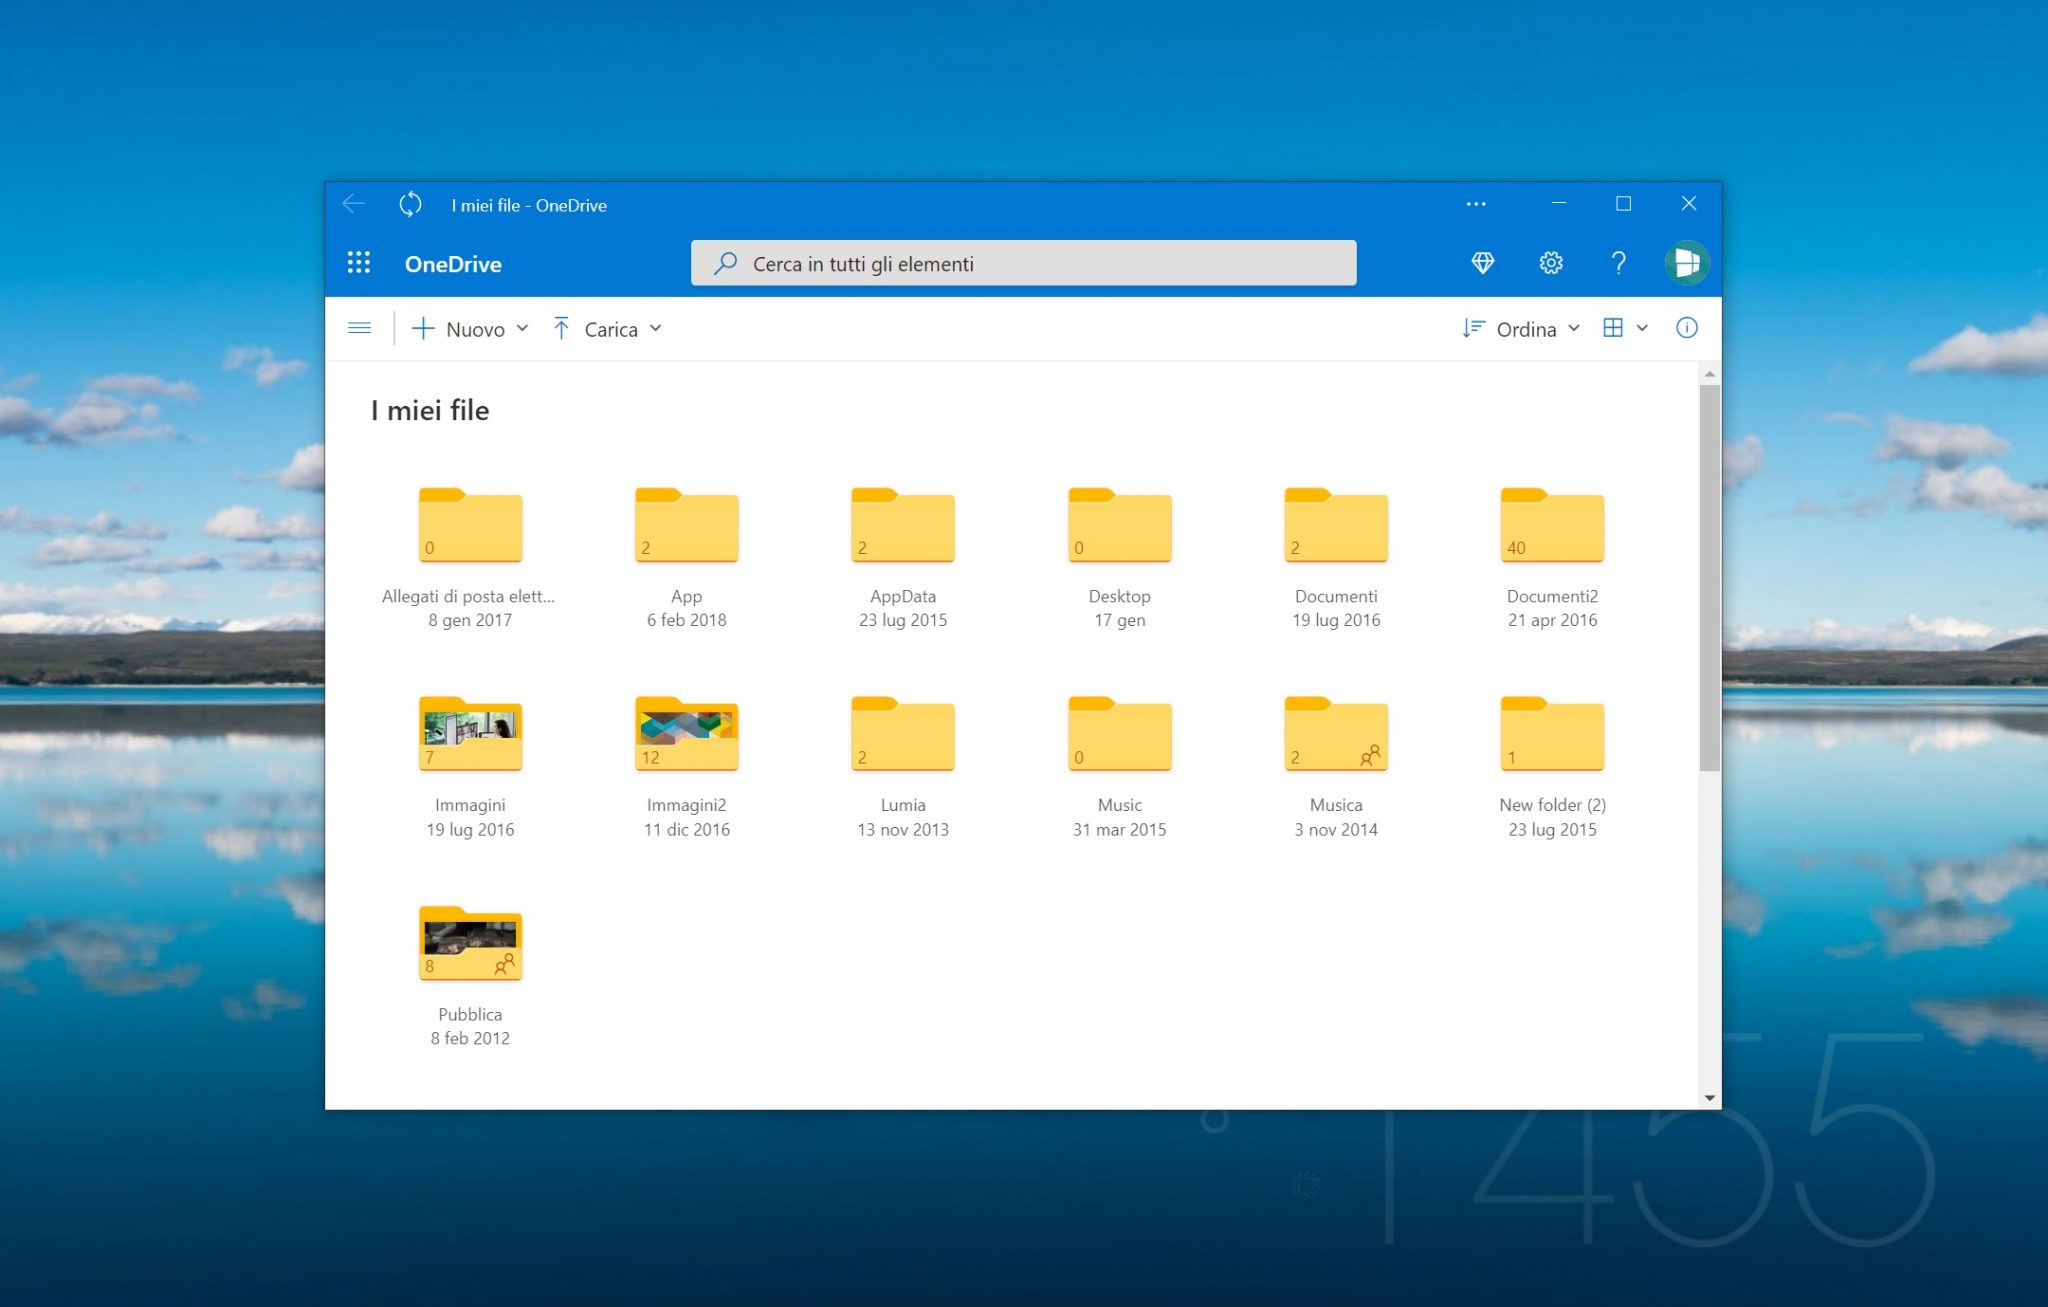Image resolution: width=2048 pixels, height=1307 pixels.
Task: Click the Premium diamond icon
Action: tap(1482, 263)
